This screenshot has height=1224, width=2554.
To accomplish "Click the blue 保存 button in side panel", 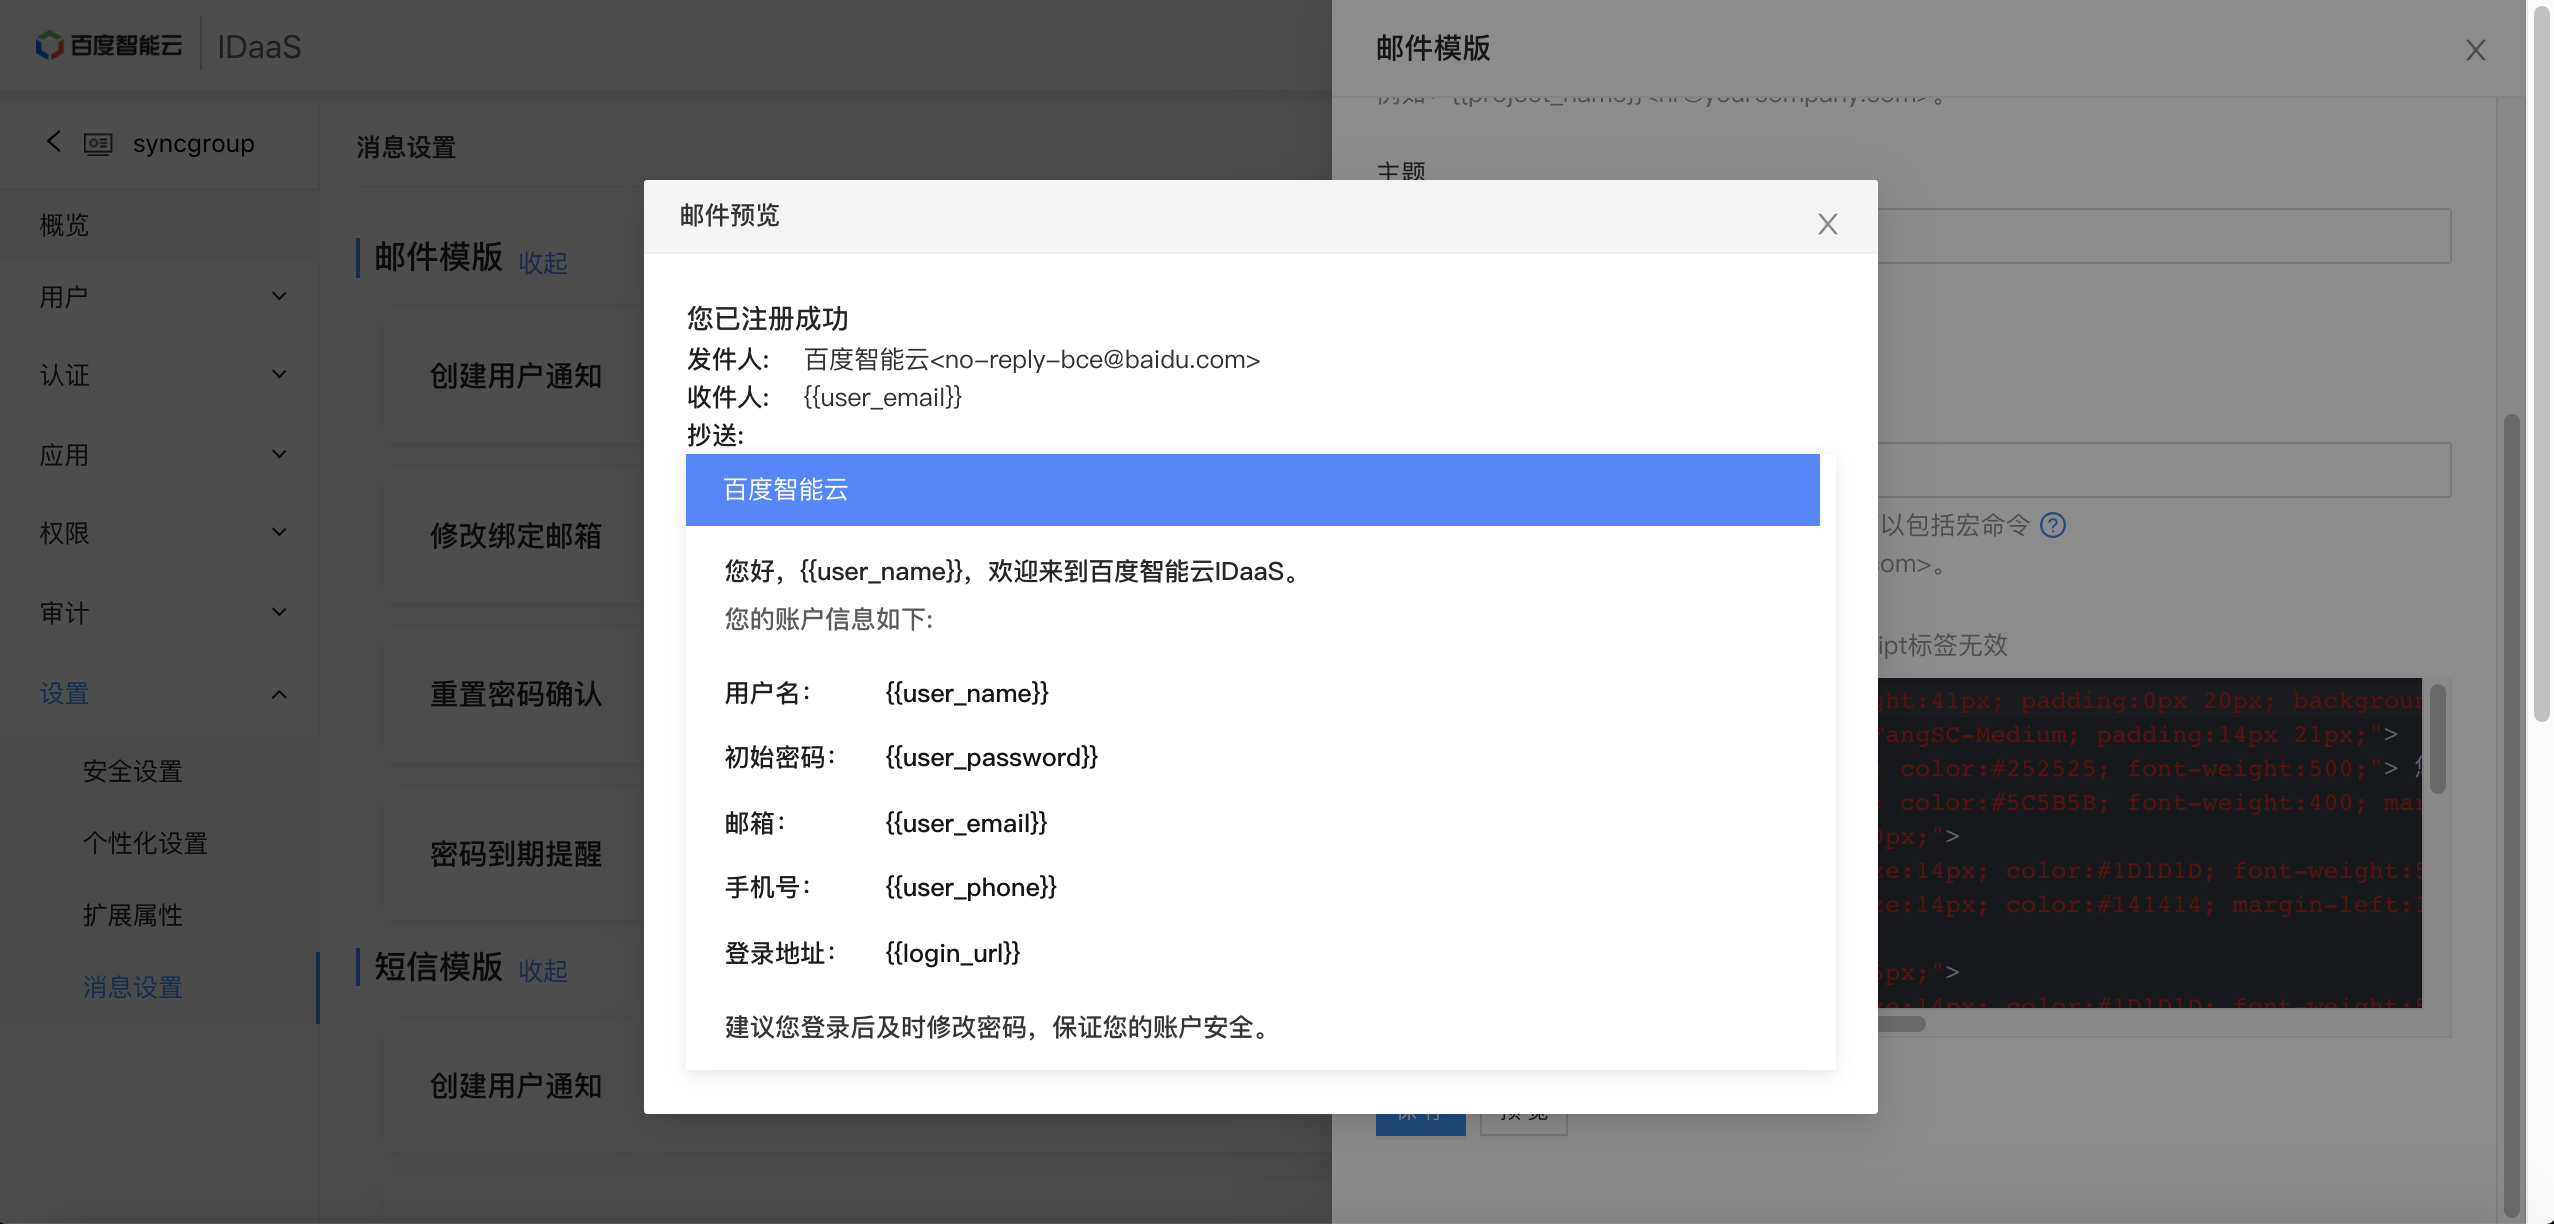I will tap(1420, 1124).
